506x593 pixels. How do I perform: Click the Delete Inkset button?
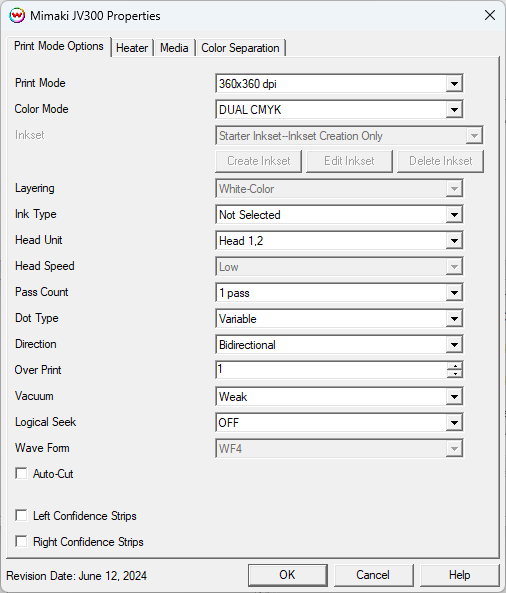pos(441,161)
